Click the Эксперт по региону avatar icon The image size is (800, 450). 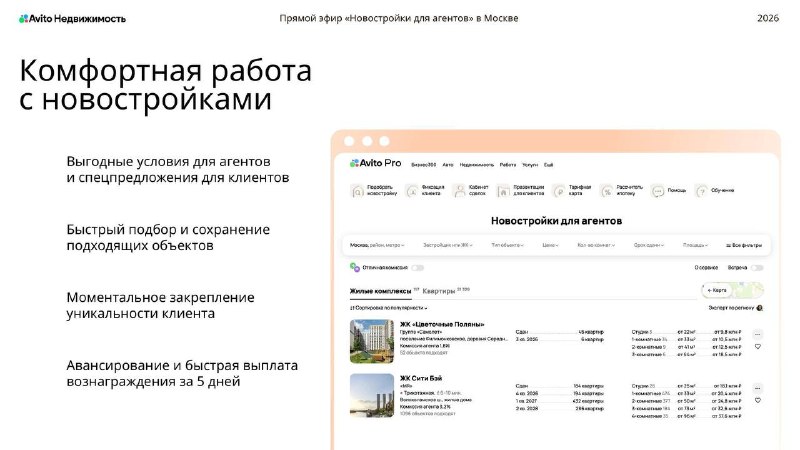[760, 308]
